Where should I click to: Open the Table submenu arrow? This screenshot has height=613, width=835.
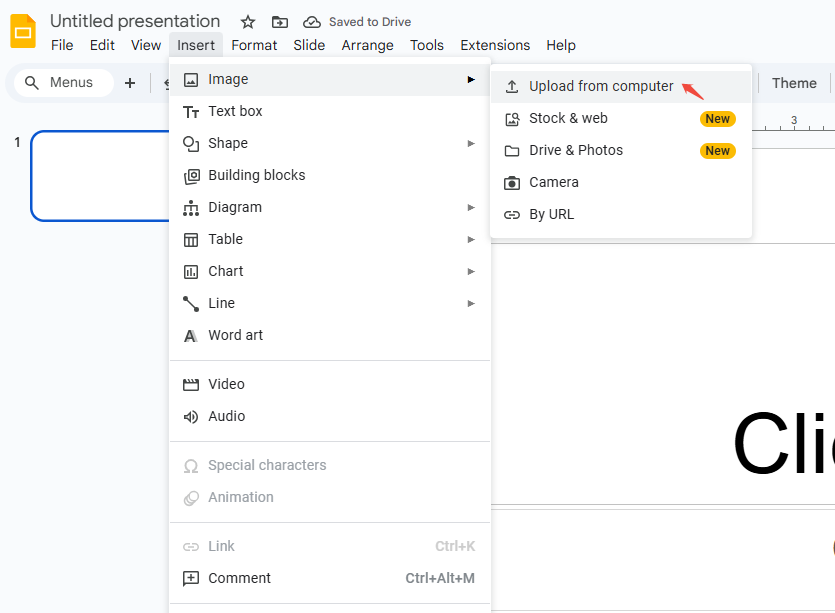click(470, 240)
